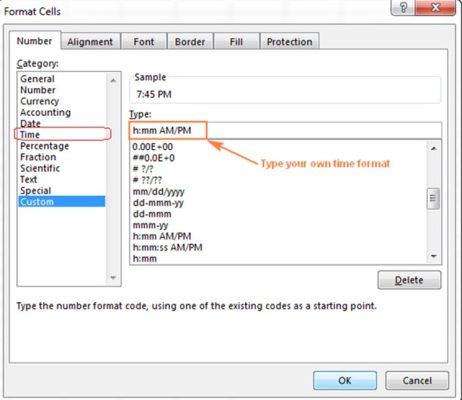Screen dimensions: 462x400
Task: Click the category list up arrow
Action: (x=113, y=80)
